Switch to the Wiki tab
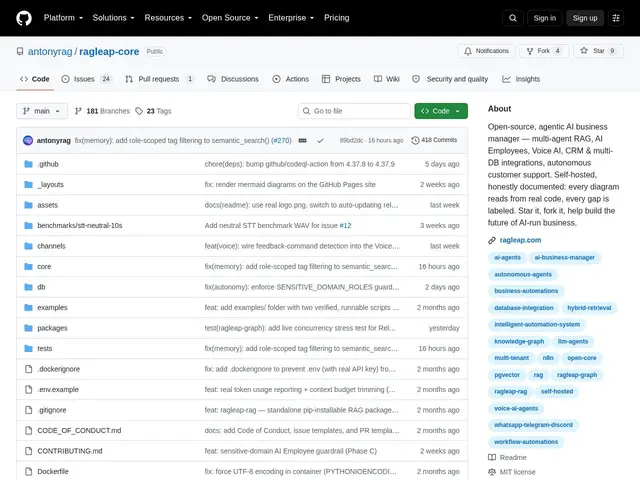This screenshot has width=640, height=480. pos(387,79)
